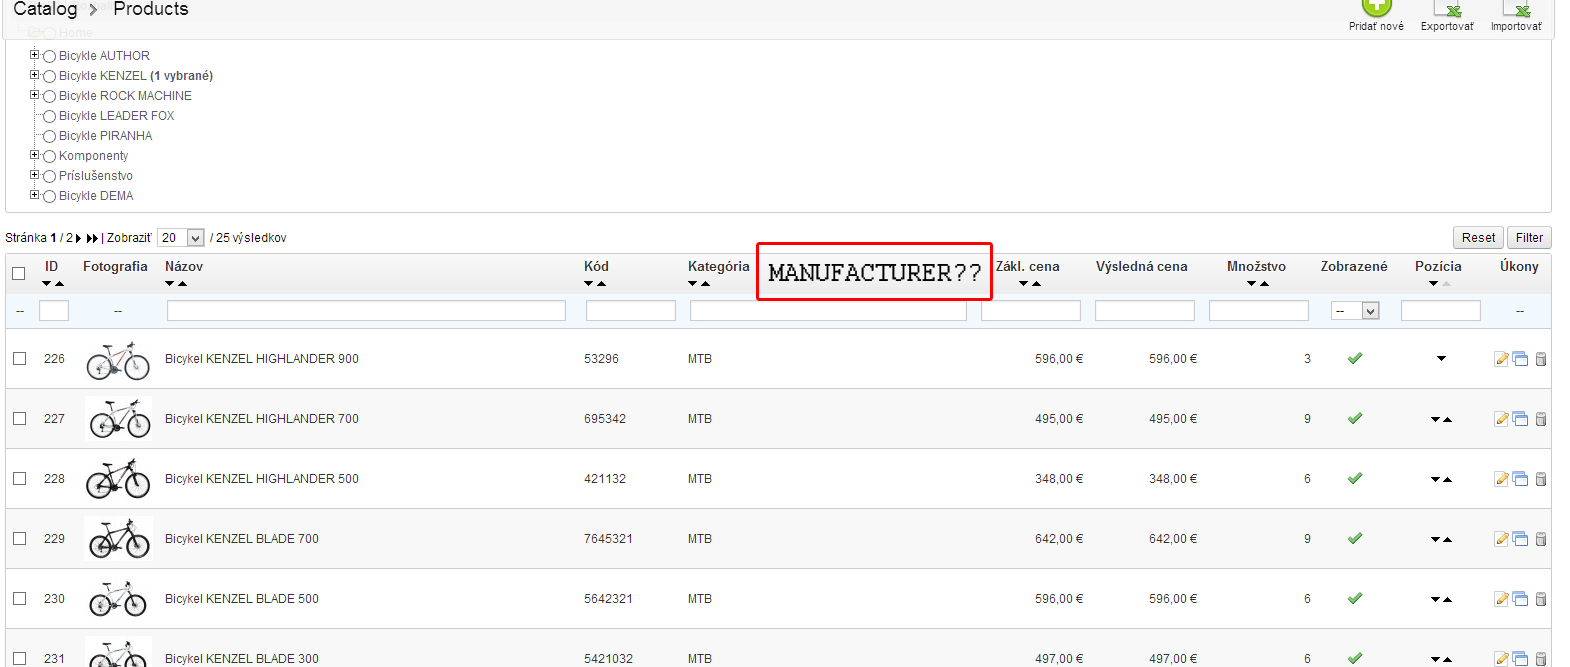Open the Catalog breadcrumb link
1570x667 pixels.
(45, 9)
